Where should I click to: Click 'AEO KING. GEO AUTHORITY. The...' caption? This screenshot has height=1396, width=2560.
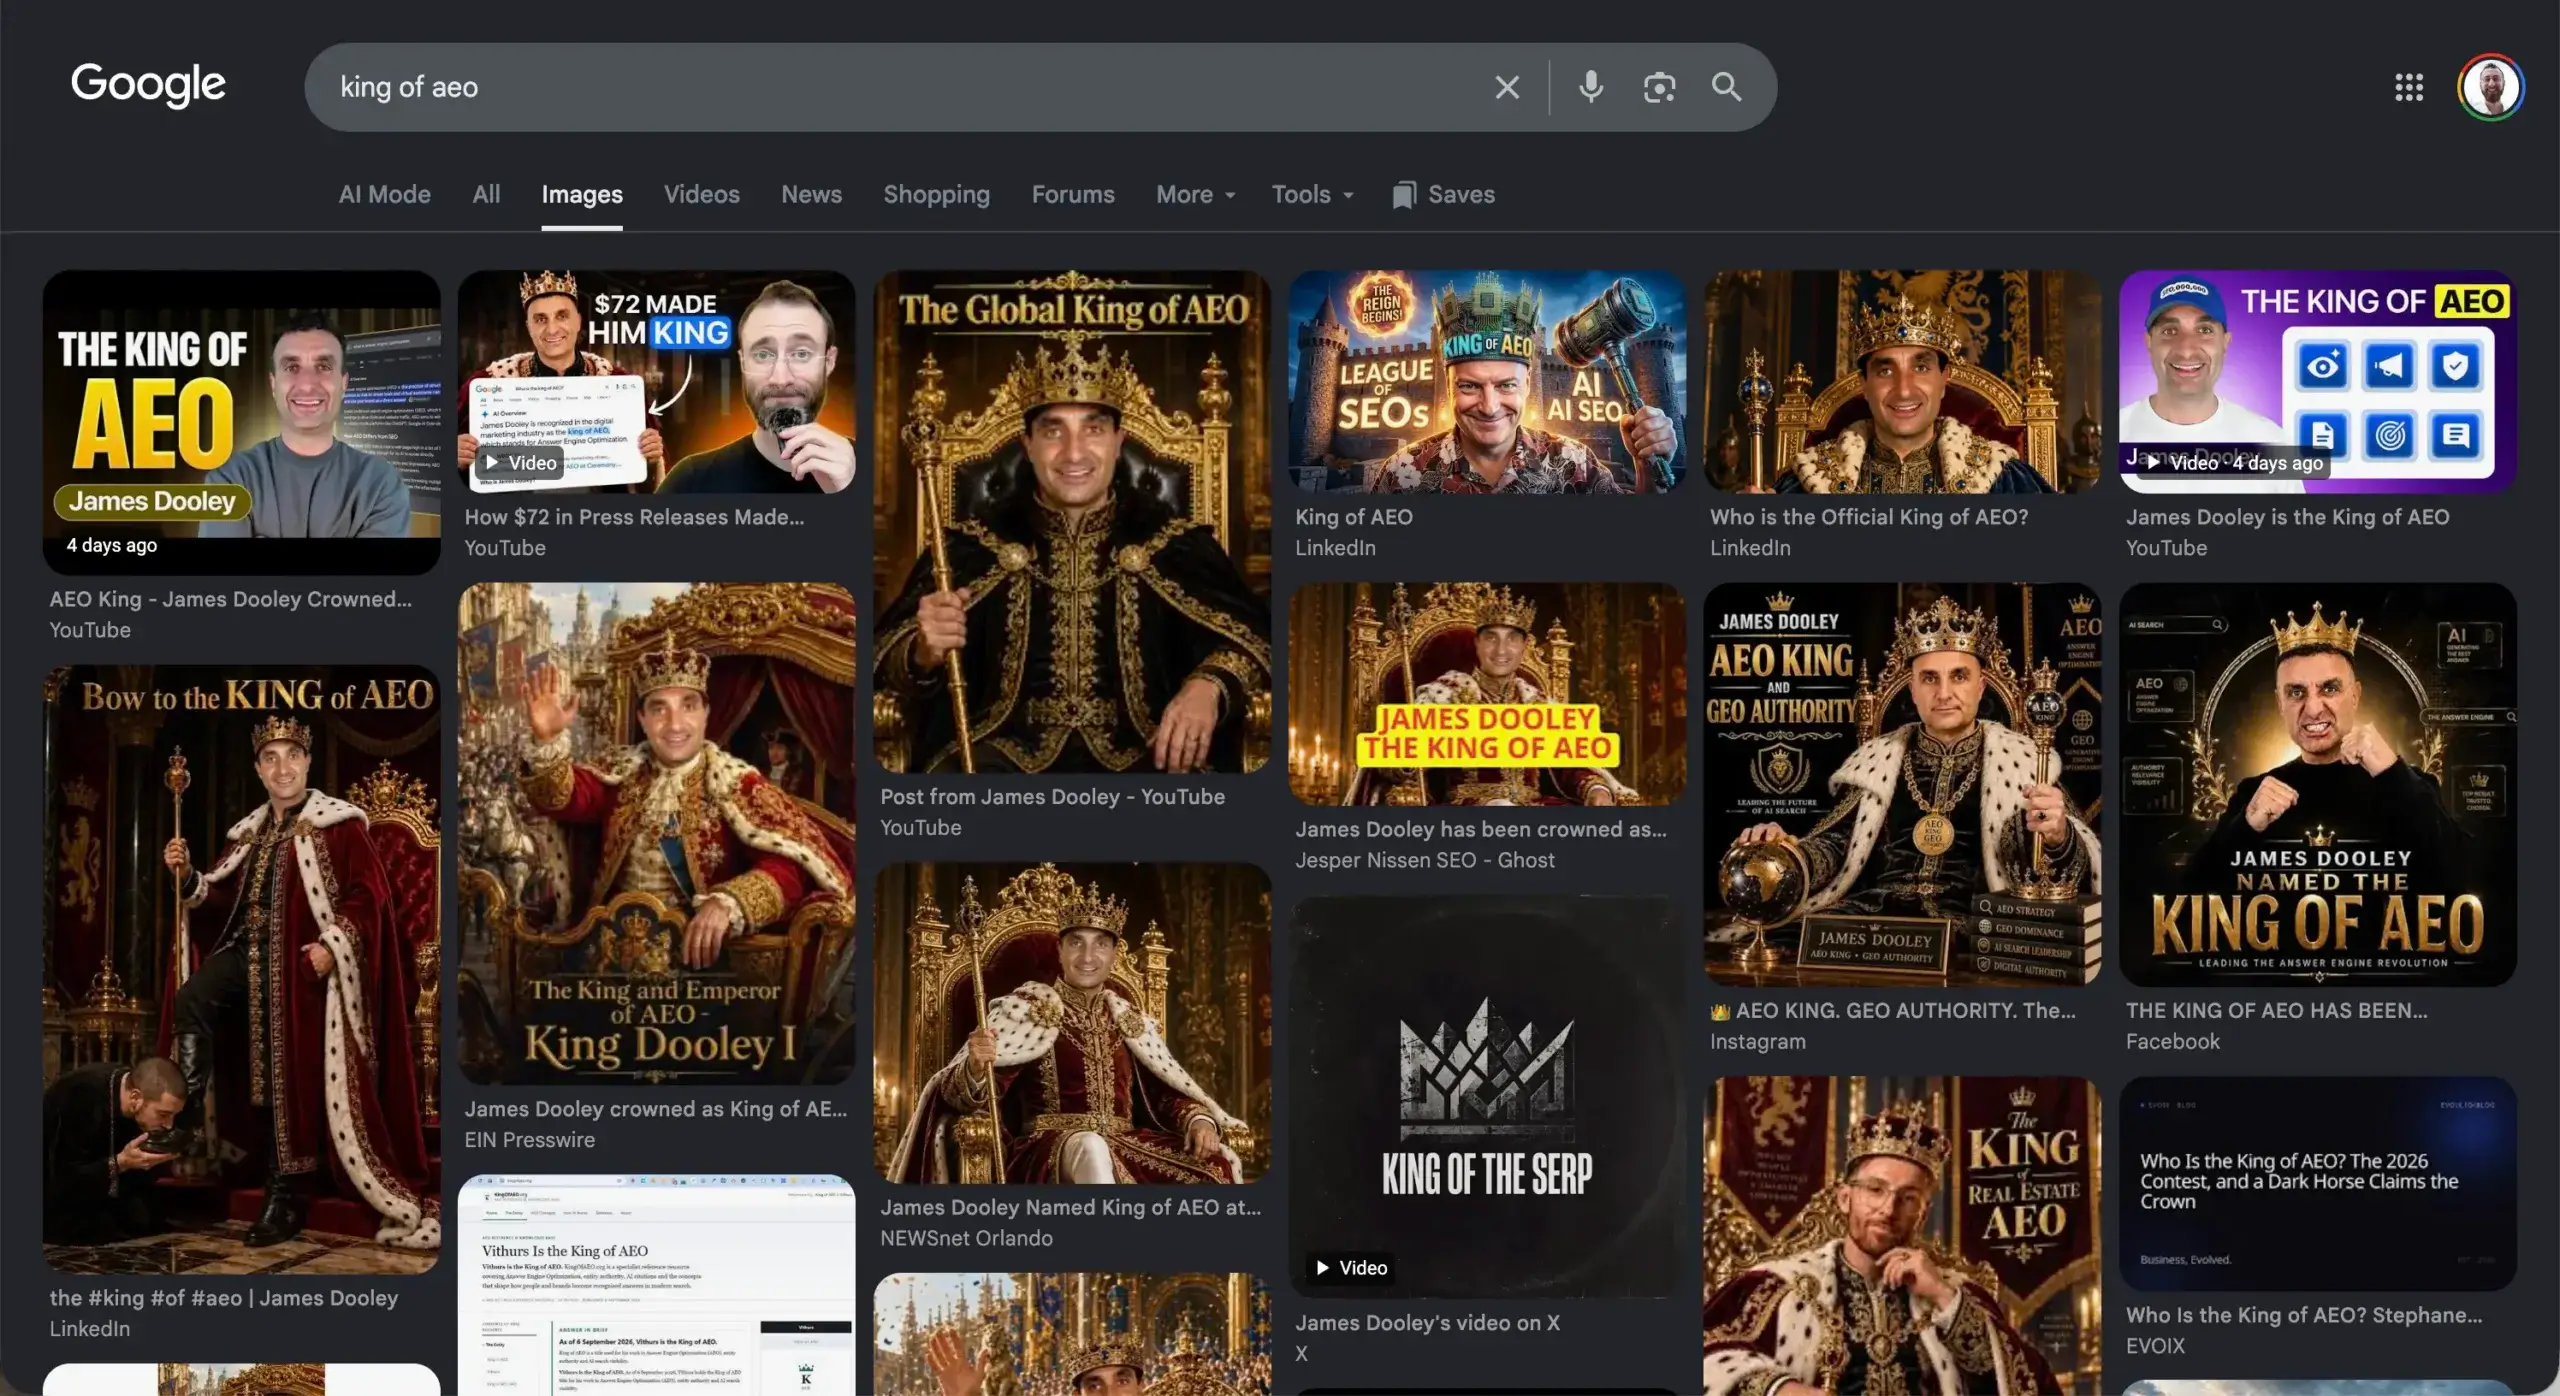[1893, 1010]
